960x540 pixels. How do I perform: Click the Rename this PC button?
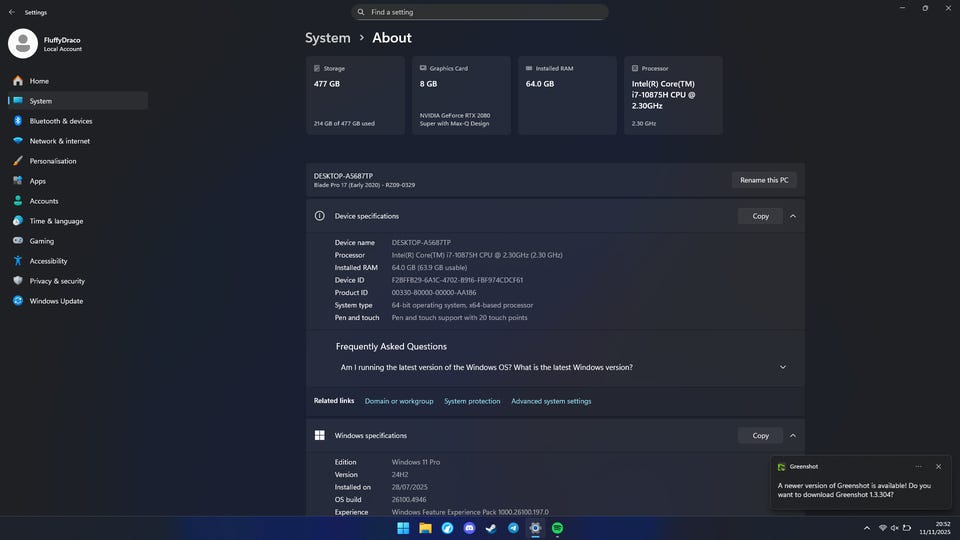pos(764,180)
